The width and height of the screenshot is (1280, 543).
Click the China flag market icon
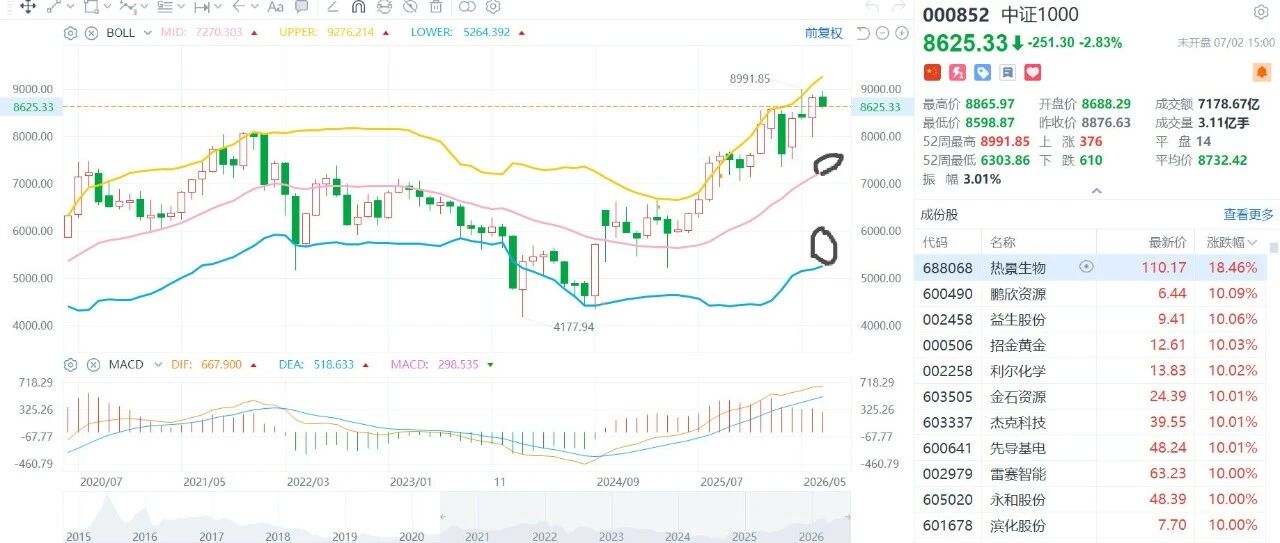932,73
